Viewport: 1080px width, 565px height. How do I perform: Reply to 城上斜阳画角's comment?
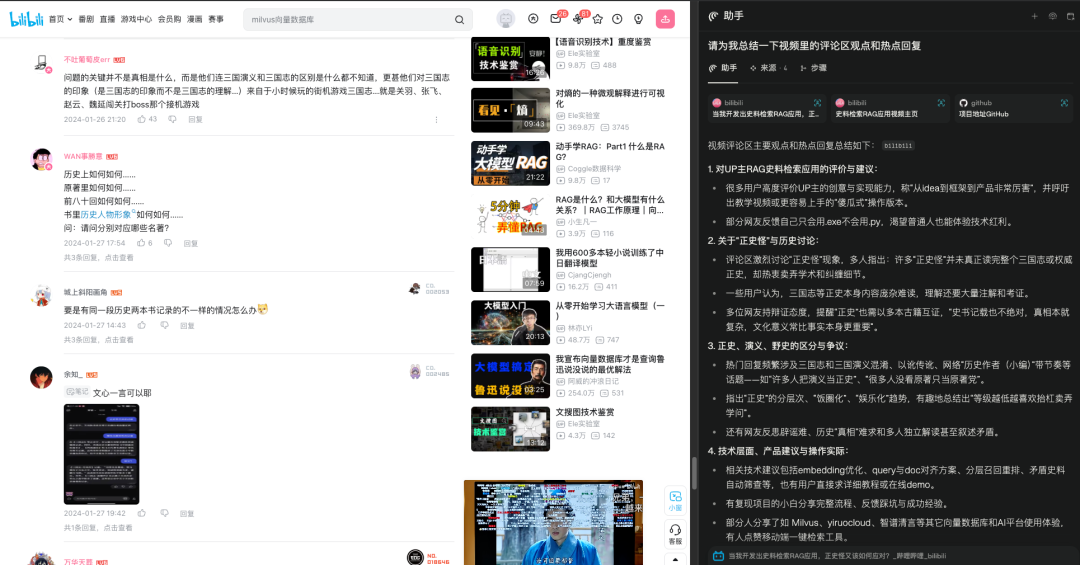click(x=187, y=325)
